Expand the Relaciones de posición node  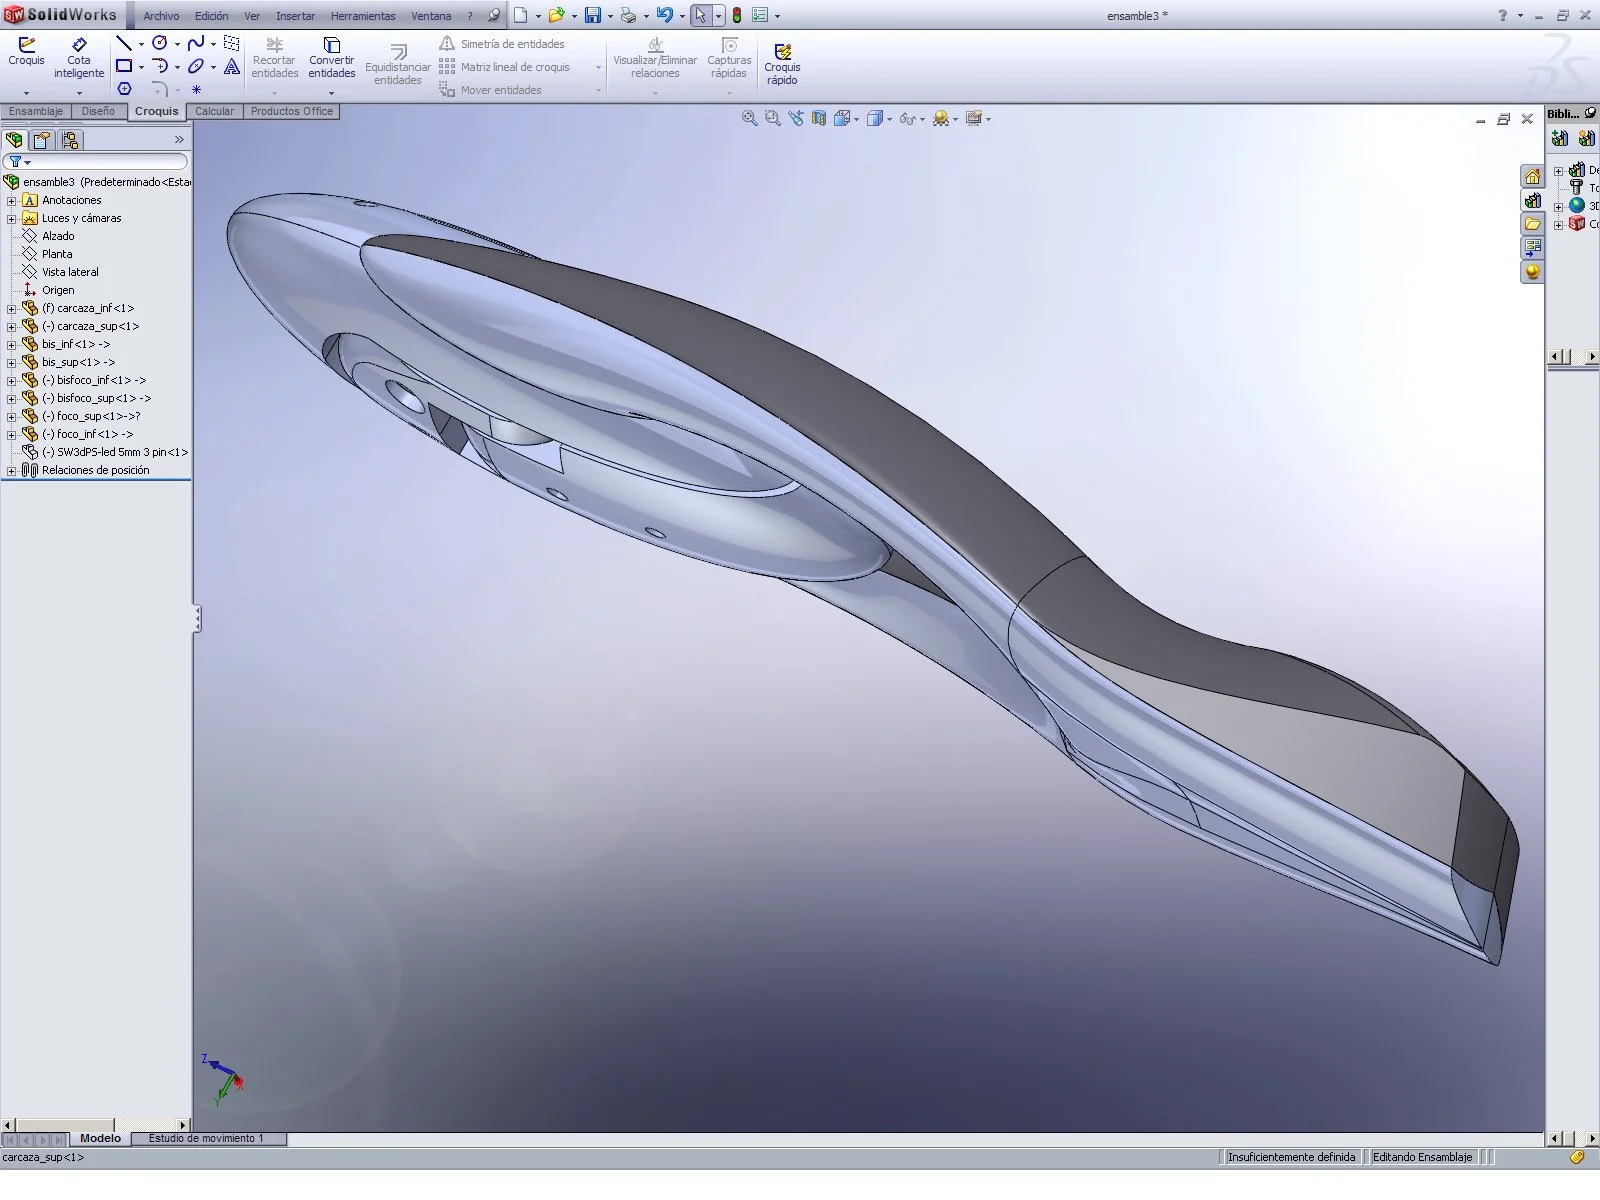click(x=12, y=471)
